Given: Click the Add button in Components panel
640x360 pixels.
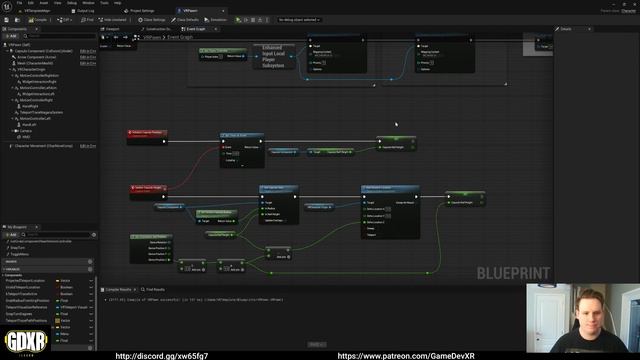Looking at the screenshot, I should click(11, 36).
